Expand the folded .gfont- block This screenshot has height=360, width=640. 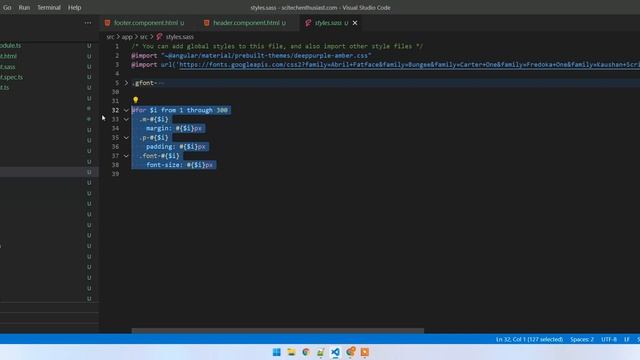[x=126, y=83]
